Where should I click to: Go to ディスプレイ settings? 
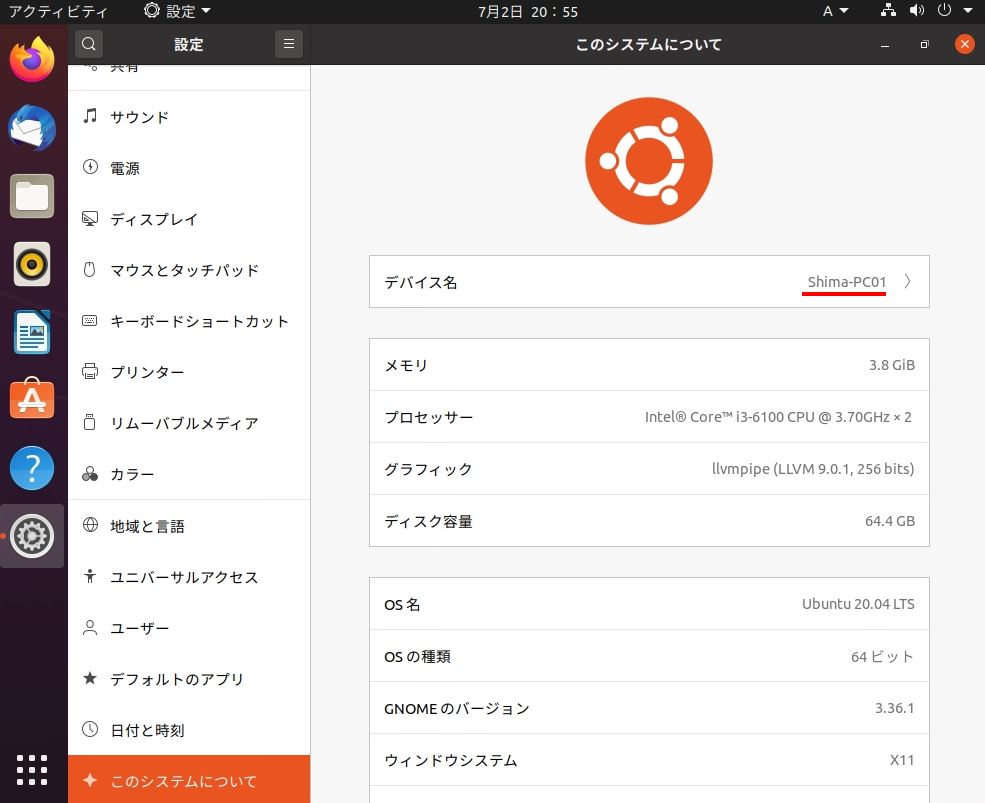(x=189, y=219)
